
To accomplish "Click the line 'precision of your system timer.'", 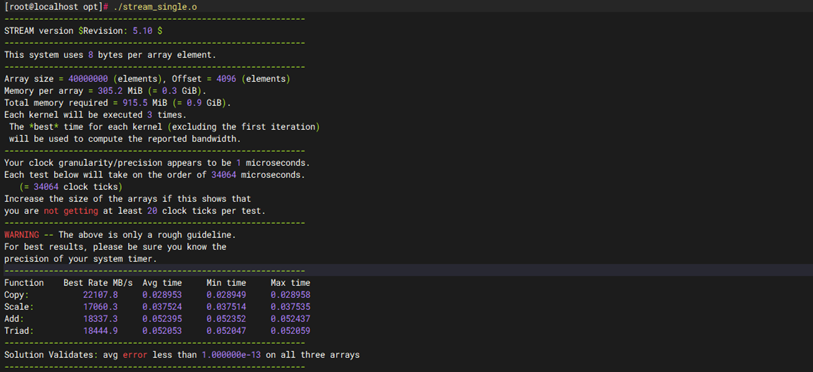I will [80, 259].
